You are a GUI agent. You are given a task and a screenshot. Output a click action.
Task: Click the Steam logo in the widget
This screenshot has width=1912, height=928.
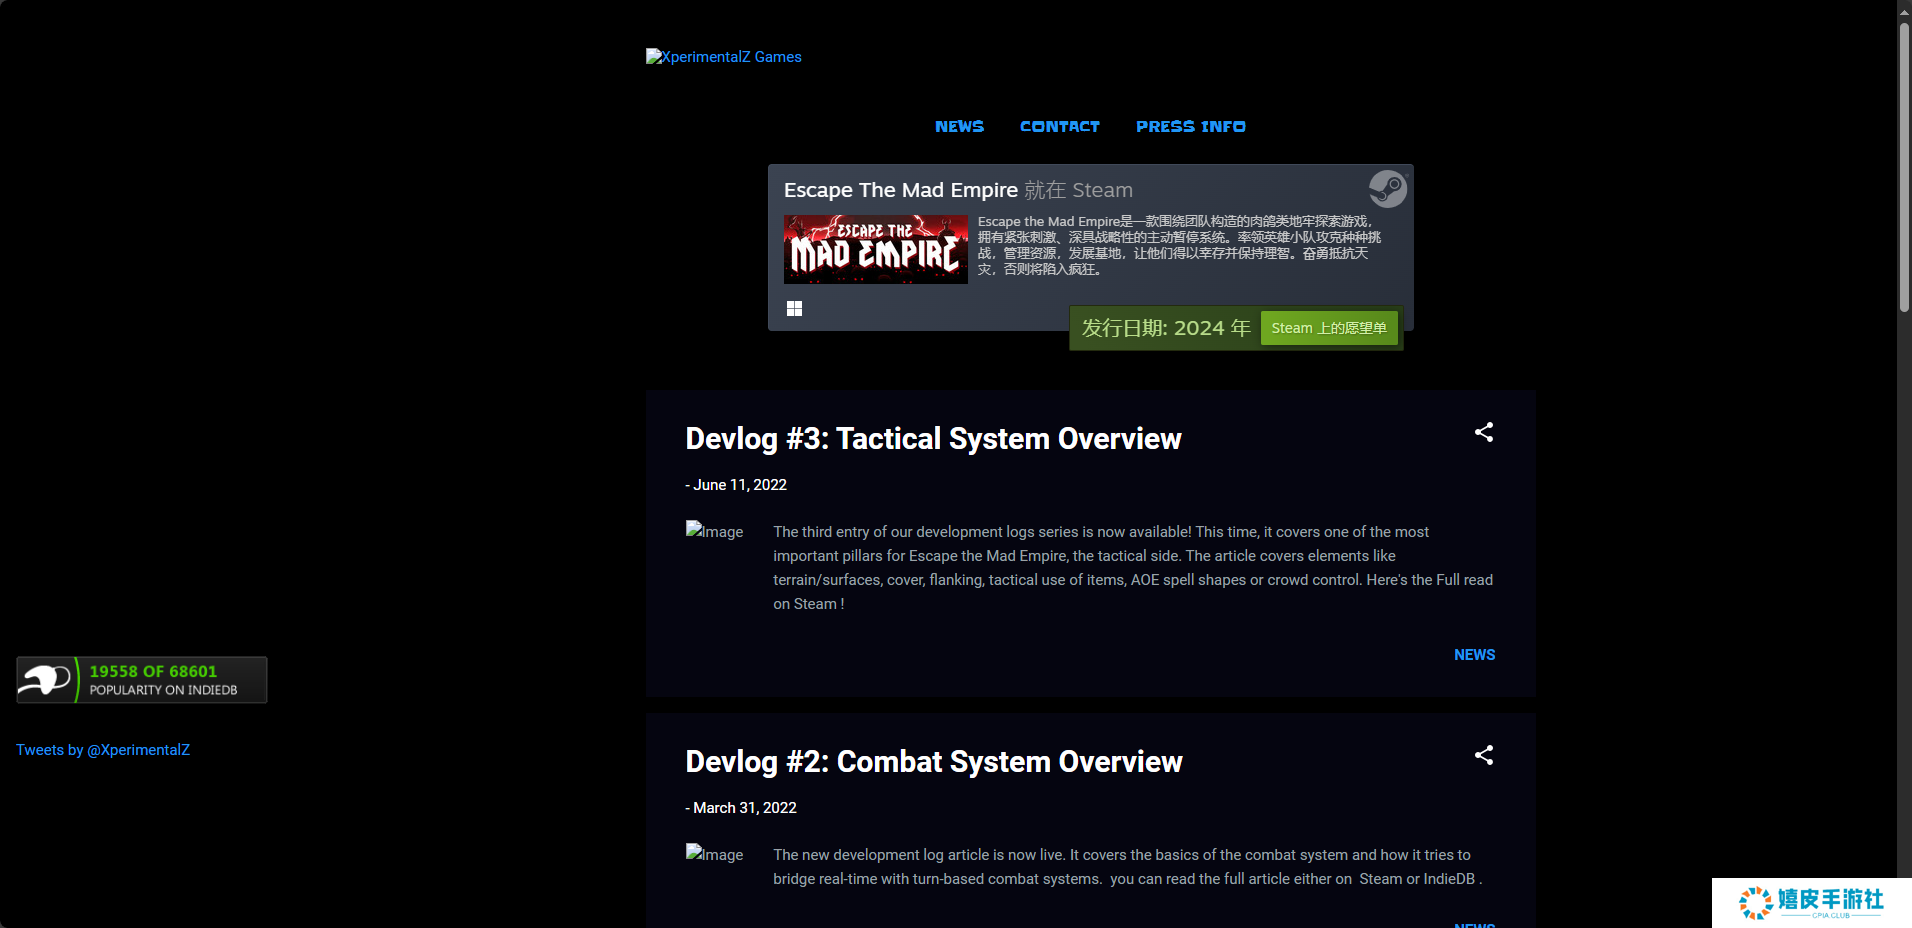(1387, 189)
